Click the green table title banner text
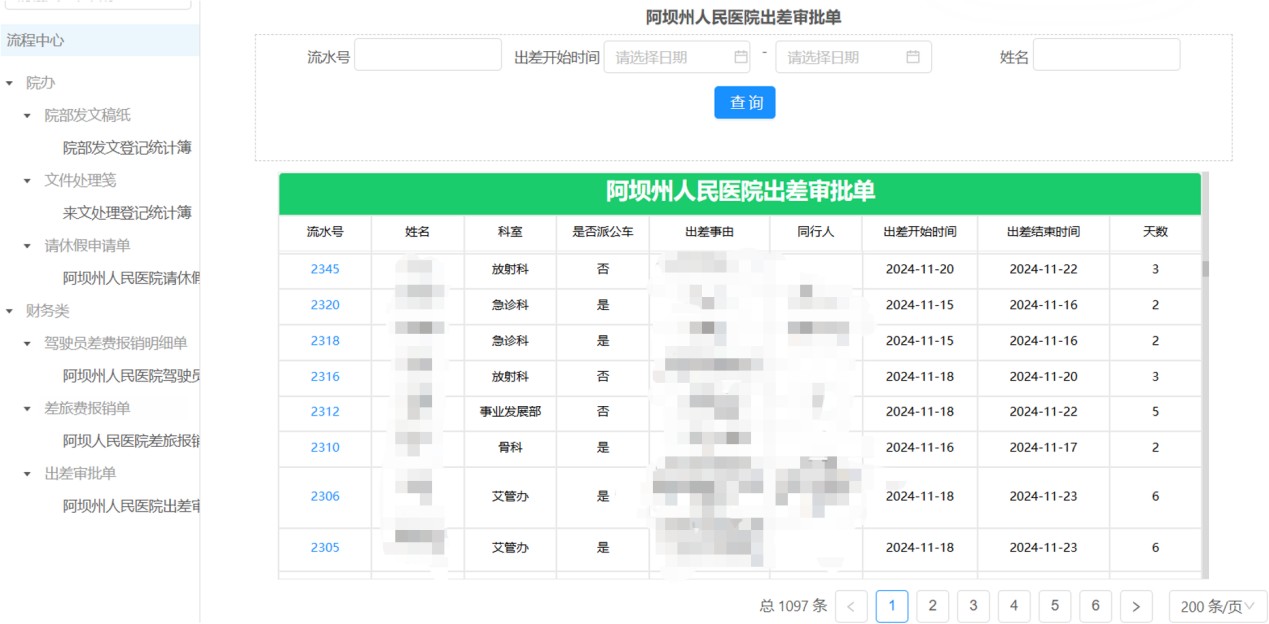Viewport: 1269px width, 624px height. click(x=740, y=192)
